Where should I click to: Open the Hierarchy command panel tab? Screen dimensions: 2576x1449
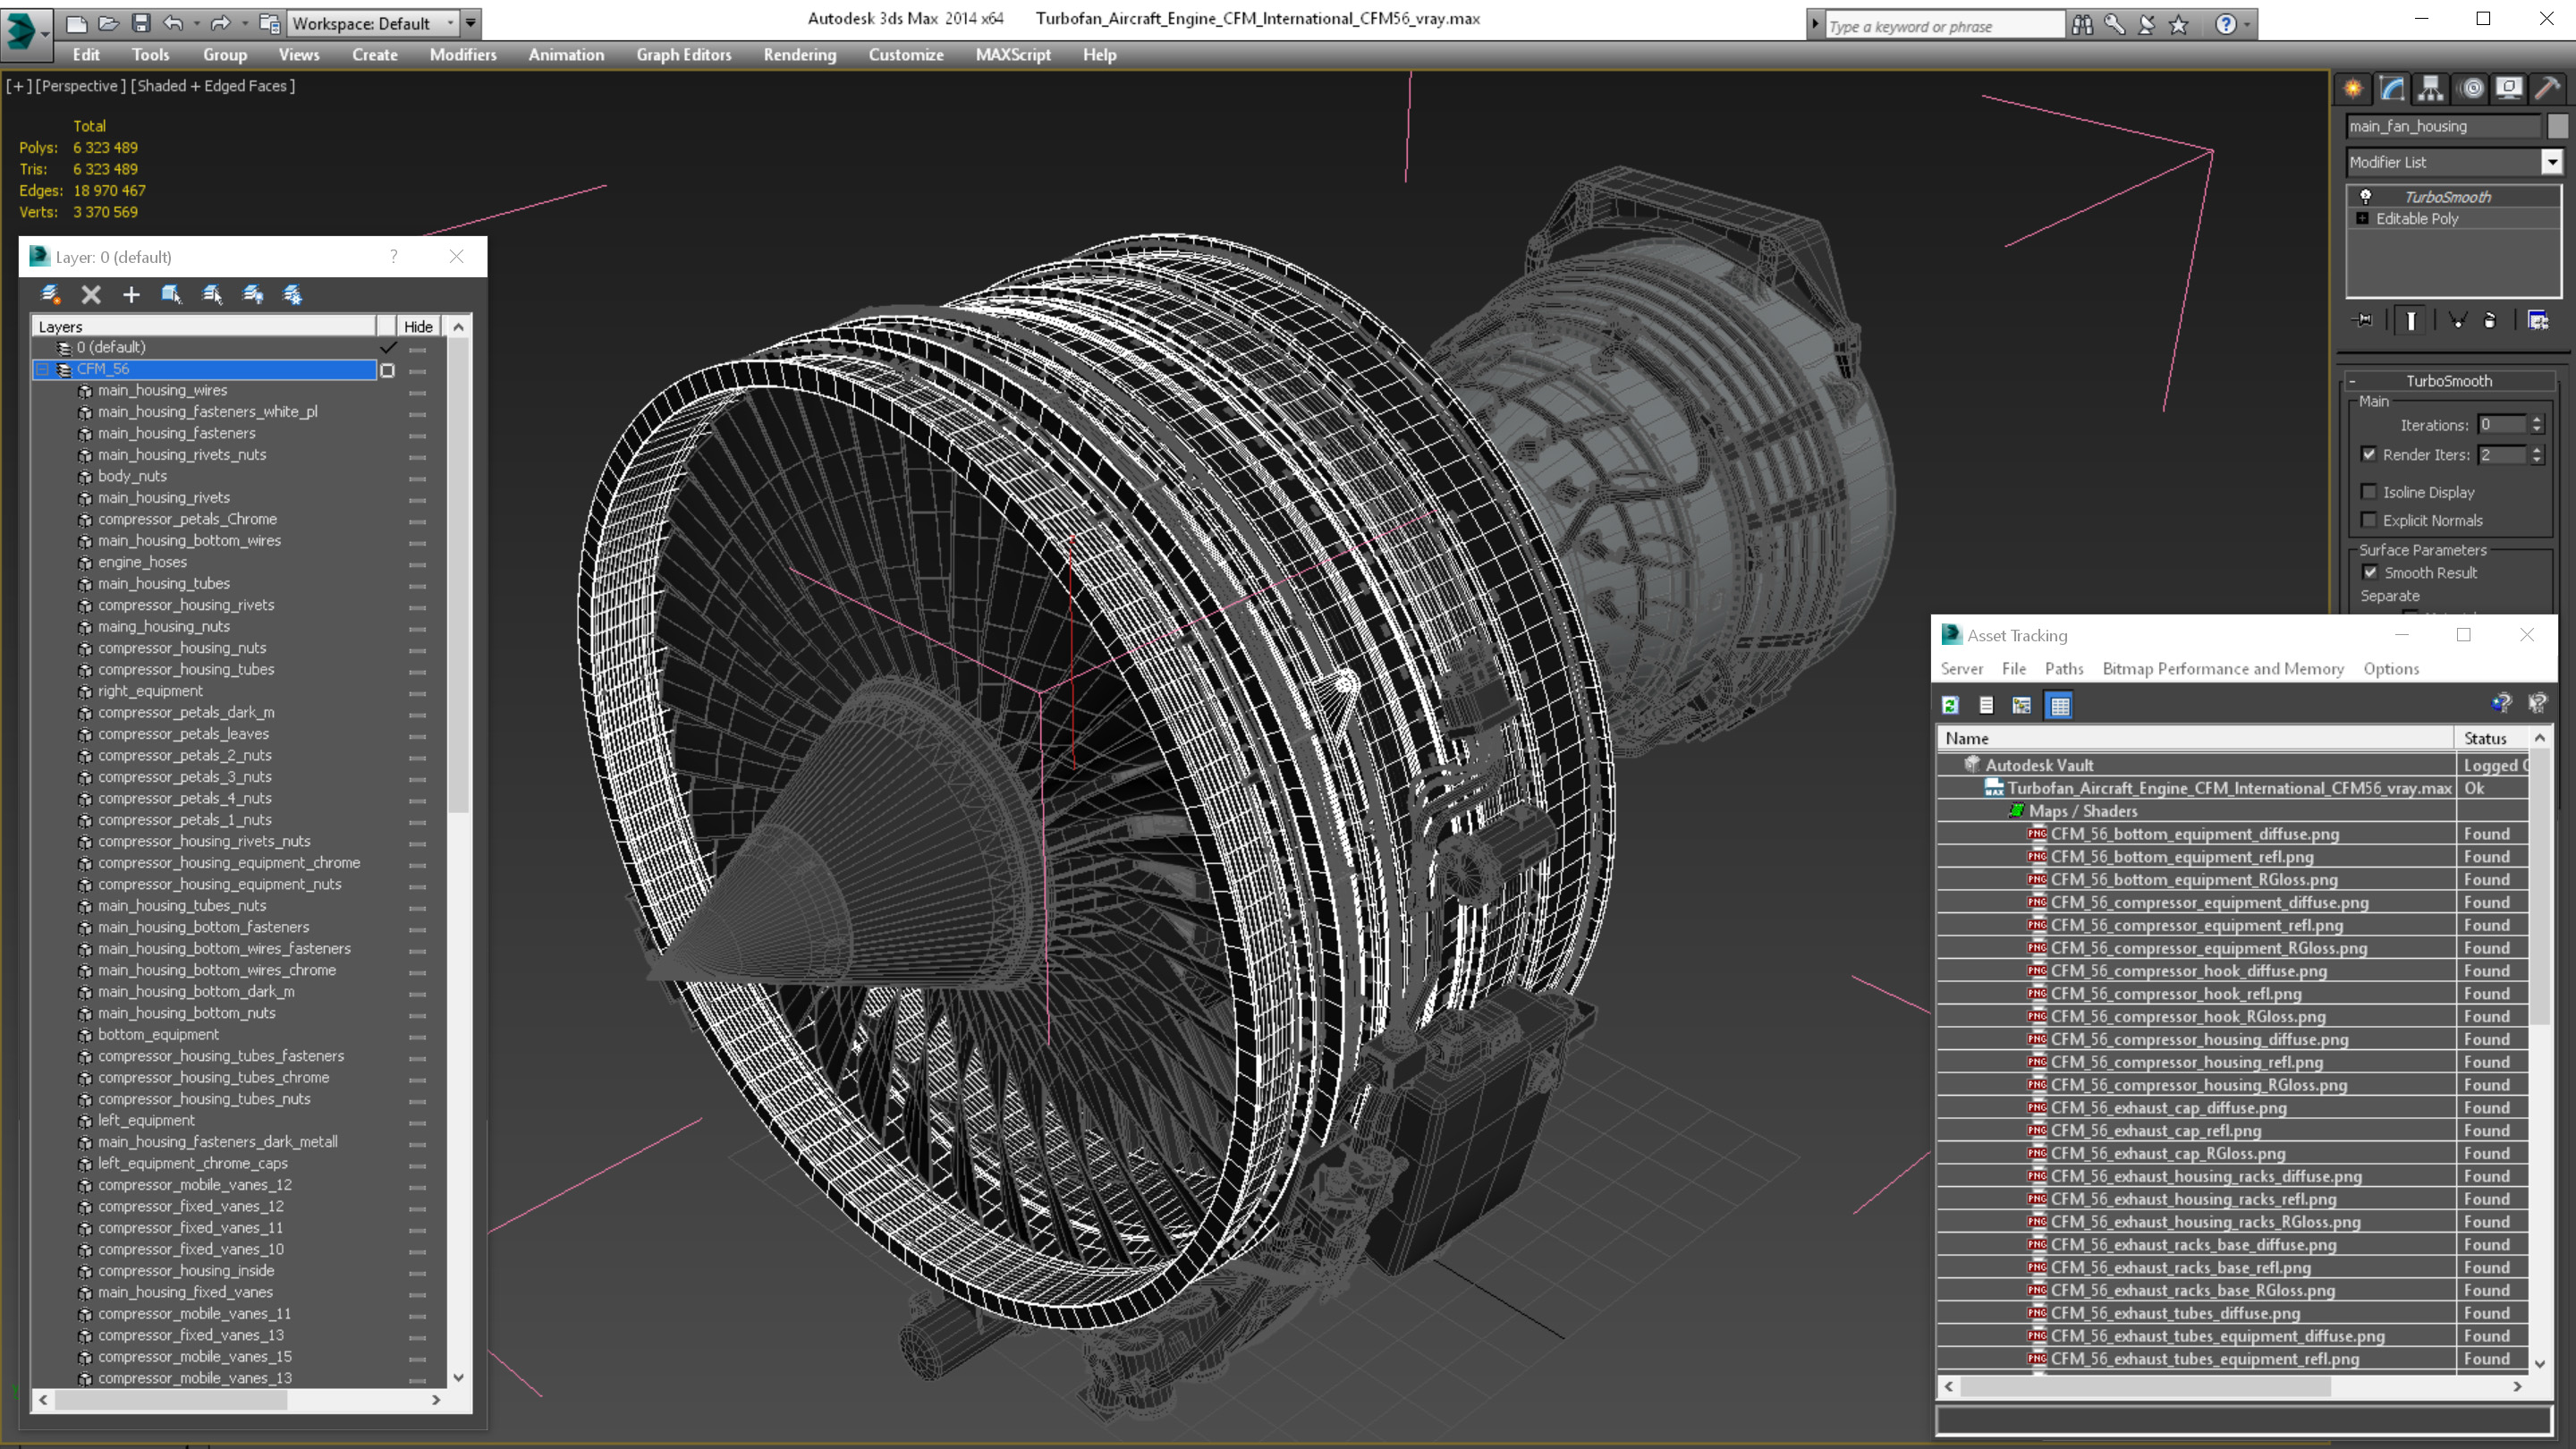pos(2431,89)
